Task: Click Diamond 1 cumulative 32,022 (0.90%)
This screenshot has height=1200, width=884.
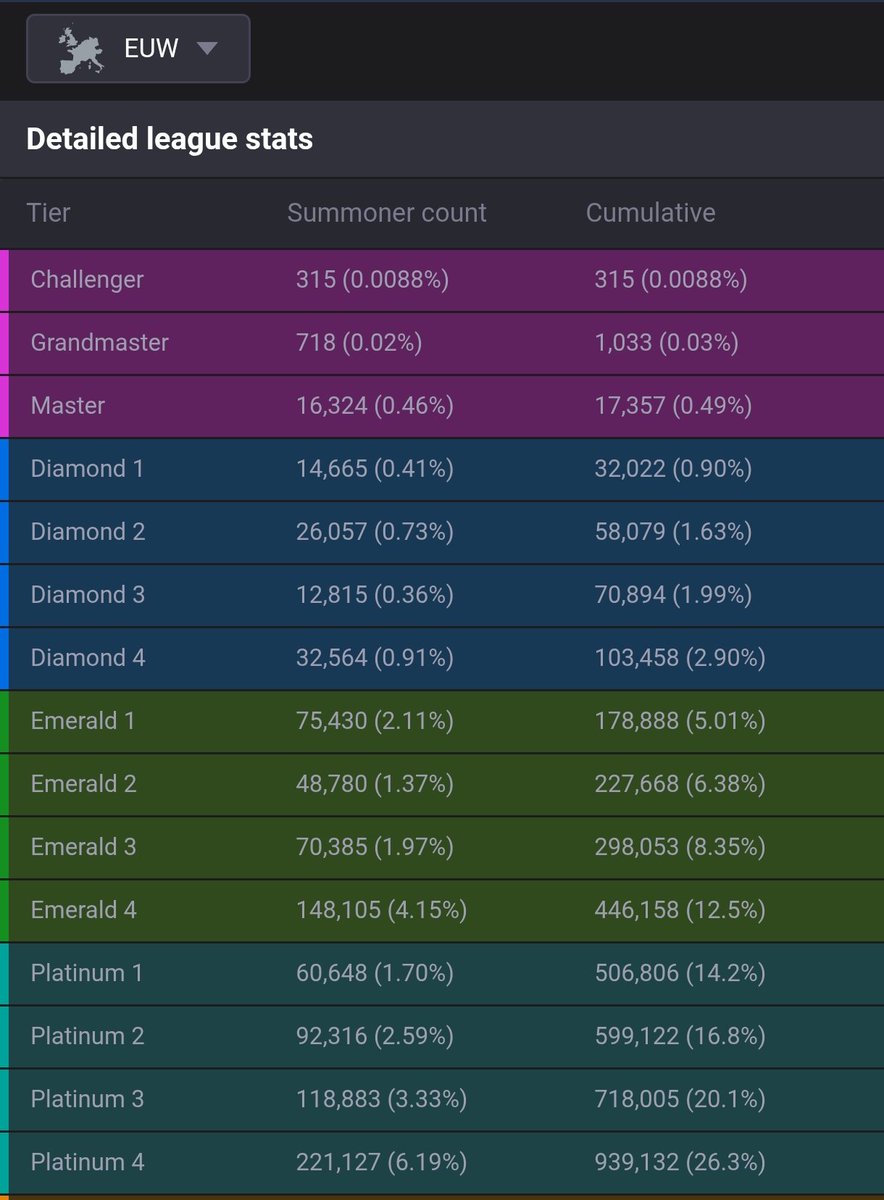Action: 673,469
